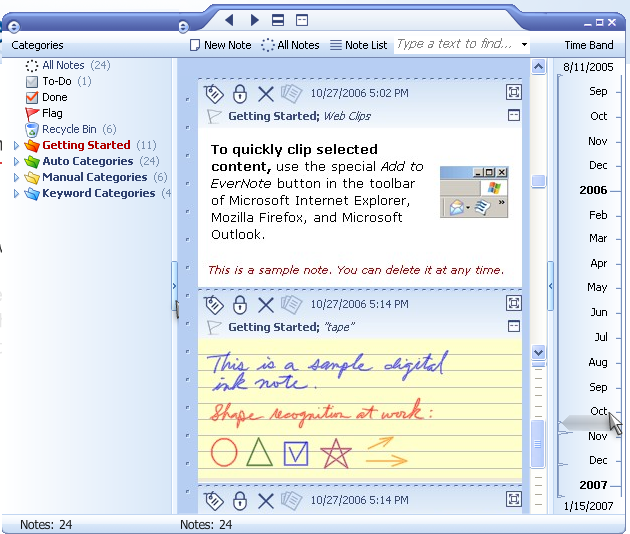Create a New Note
The width and height of the screenshot is (630, 534).
click(221, 45)
